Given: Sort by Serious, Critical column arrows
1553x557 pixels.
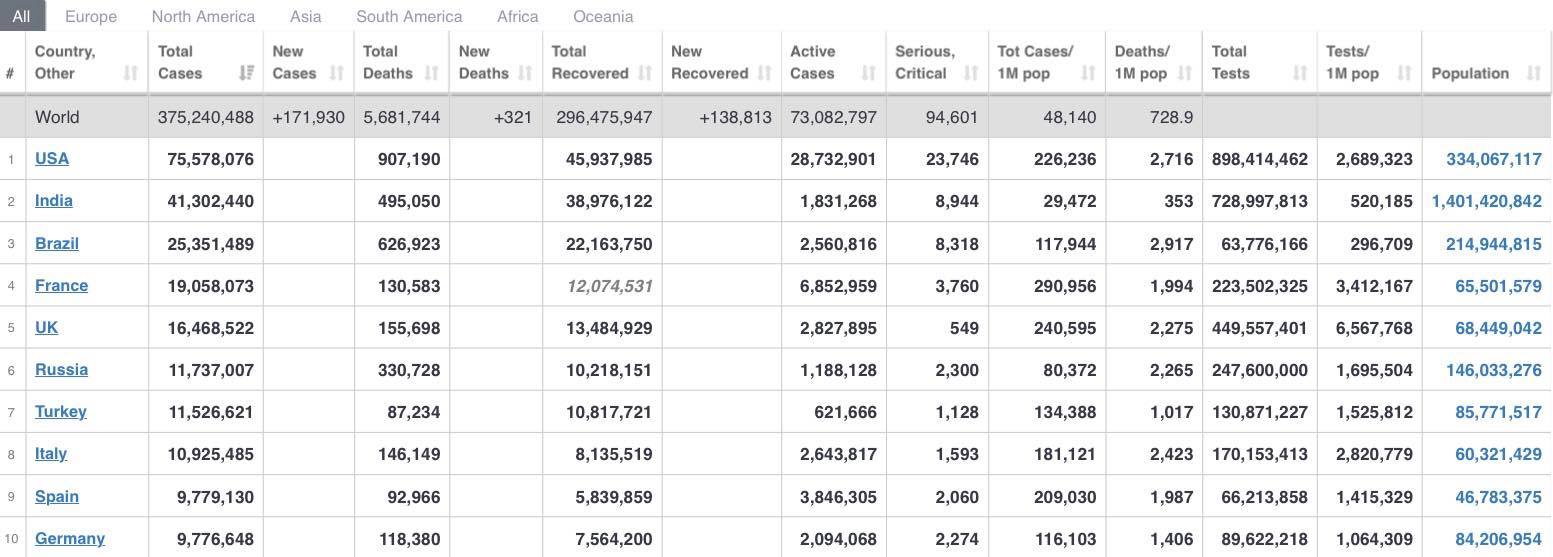Looking at the screenshot, I should [x=971, y=73].
